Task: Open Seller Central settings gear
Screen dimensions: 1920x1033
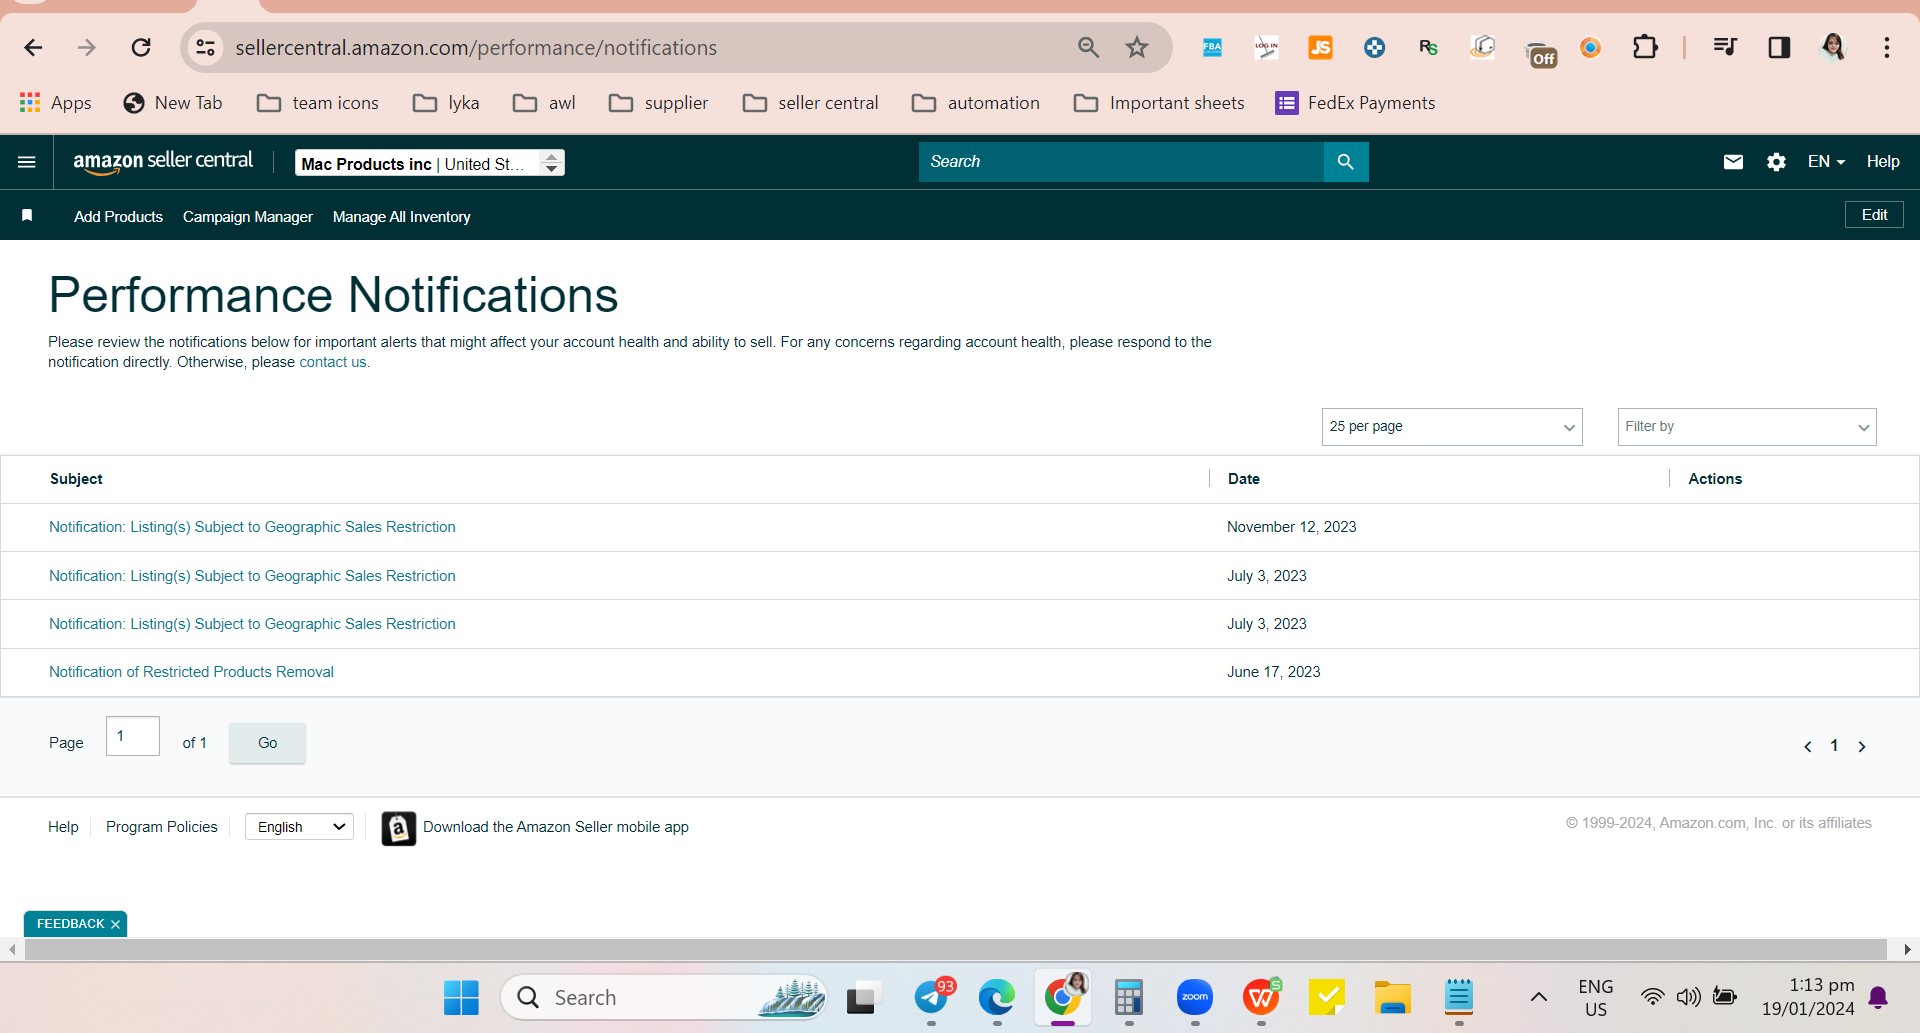Action: (x=1776, y=162)
